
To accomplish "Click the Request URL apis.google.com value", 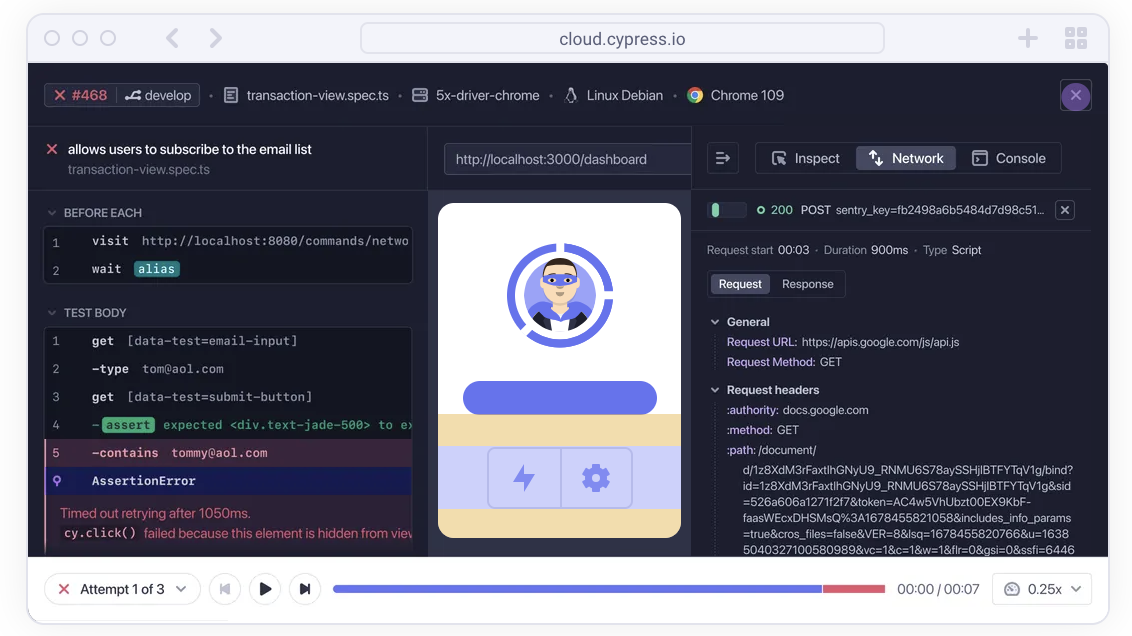I will pyautogui.click(x=880, y=342).
